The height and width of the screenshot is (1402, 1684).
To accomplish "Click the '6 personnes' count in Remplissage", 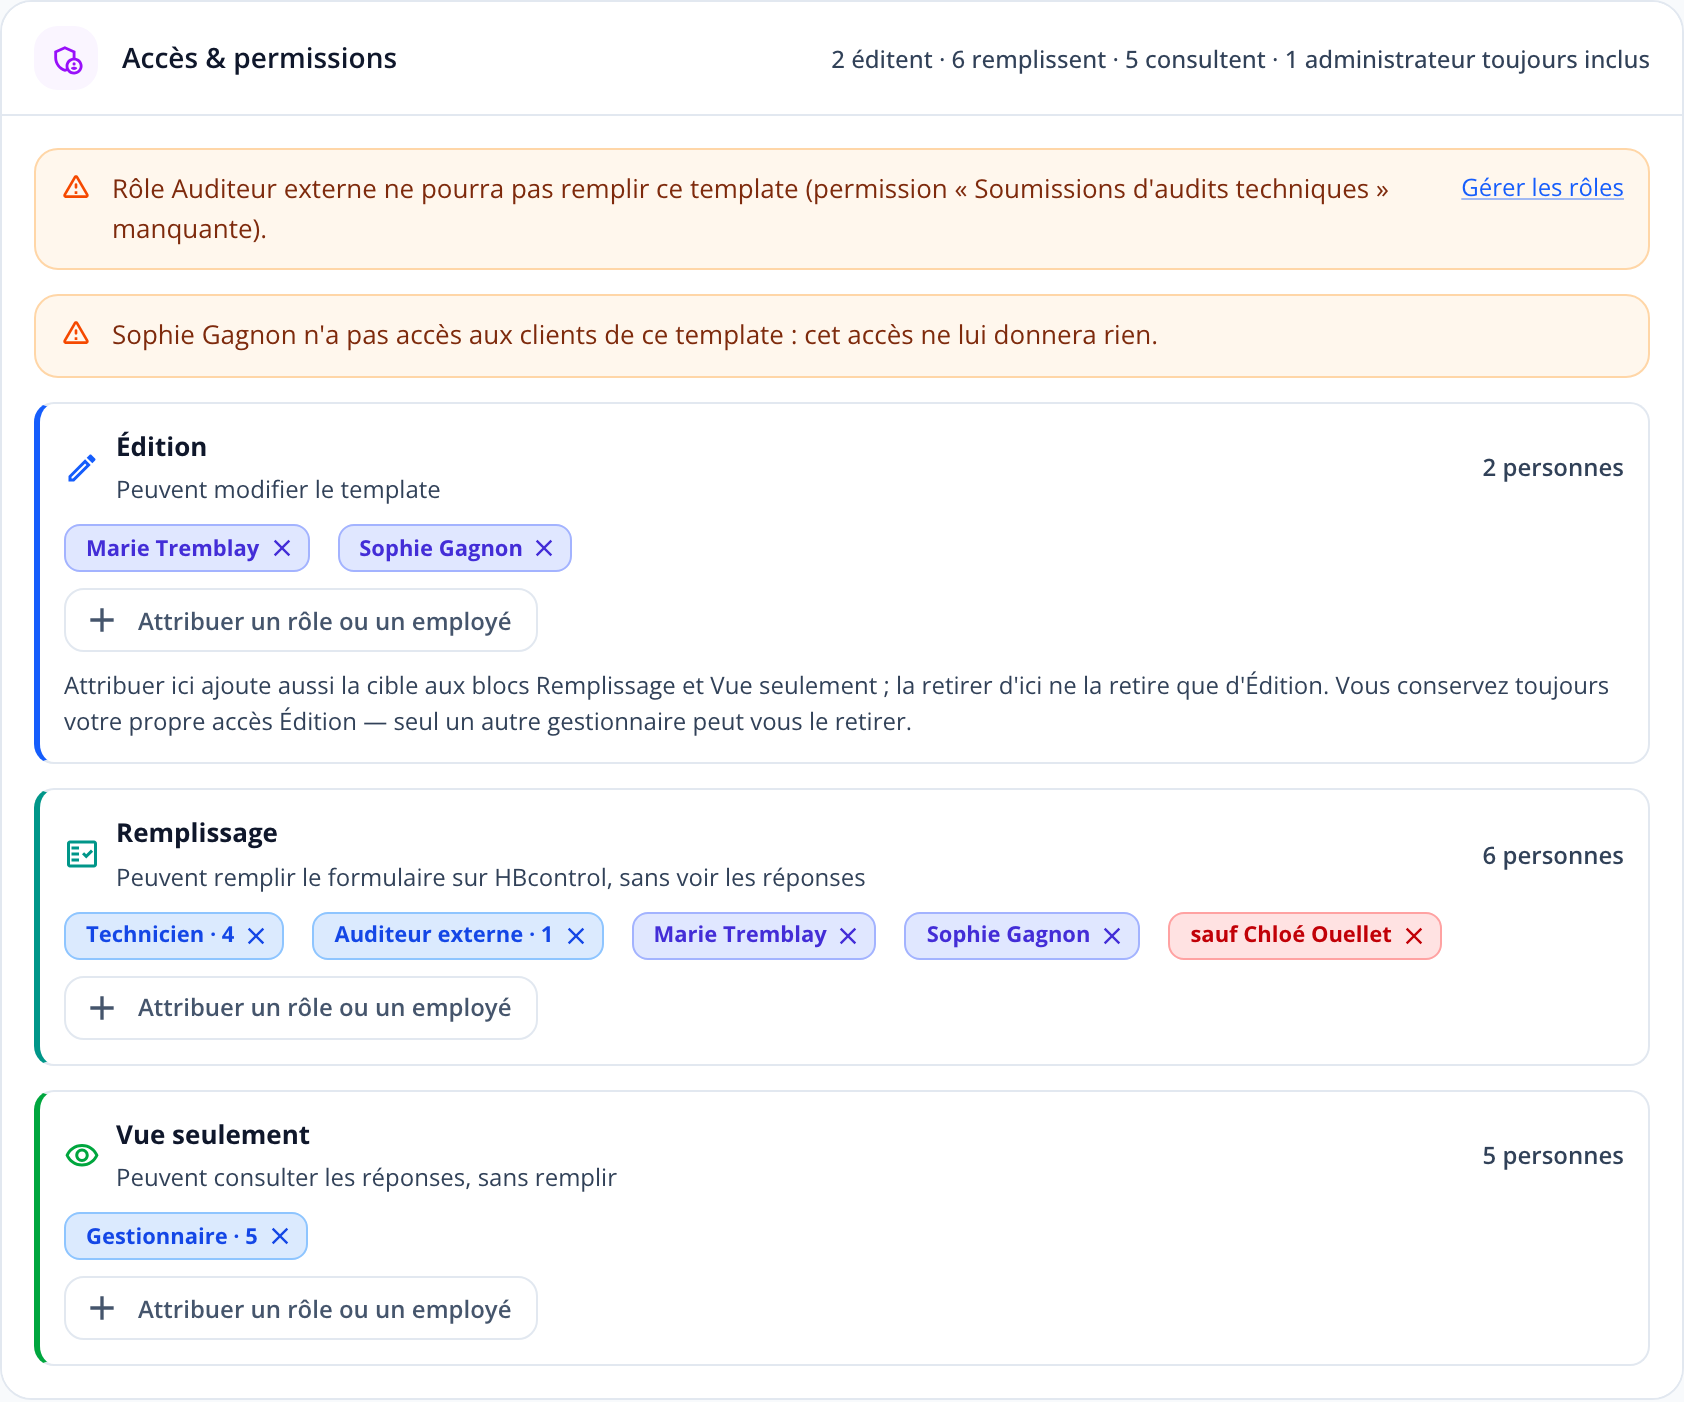I will coord(1553,856).
